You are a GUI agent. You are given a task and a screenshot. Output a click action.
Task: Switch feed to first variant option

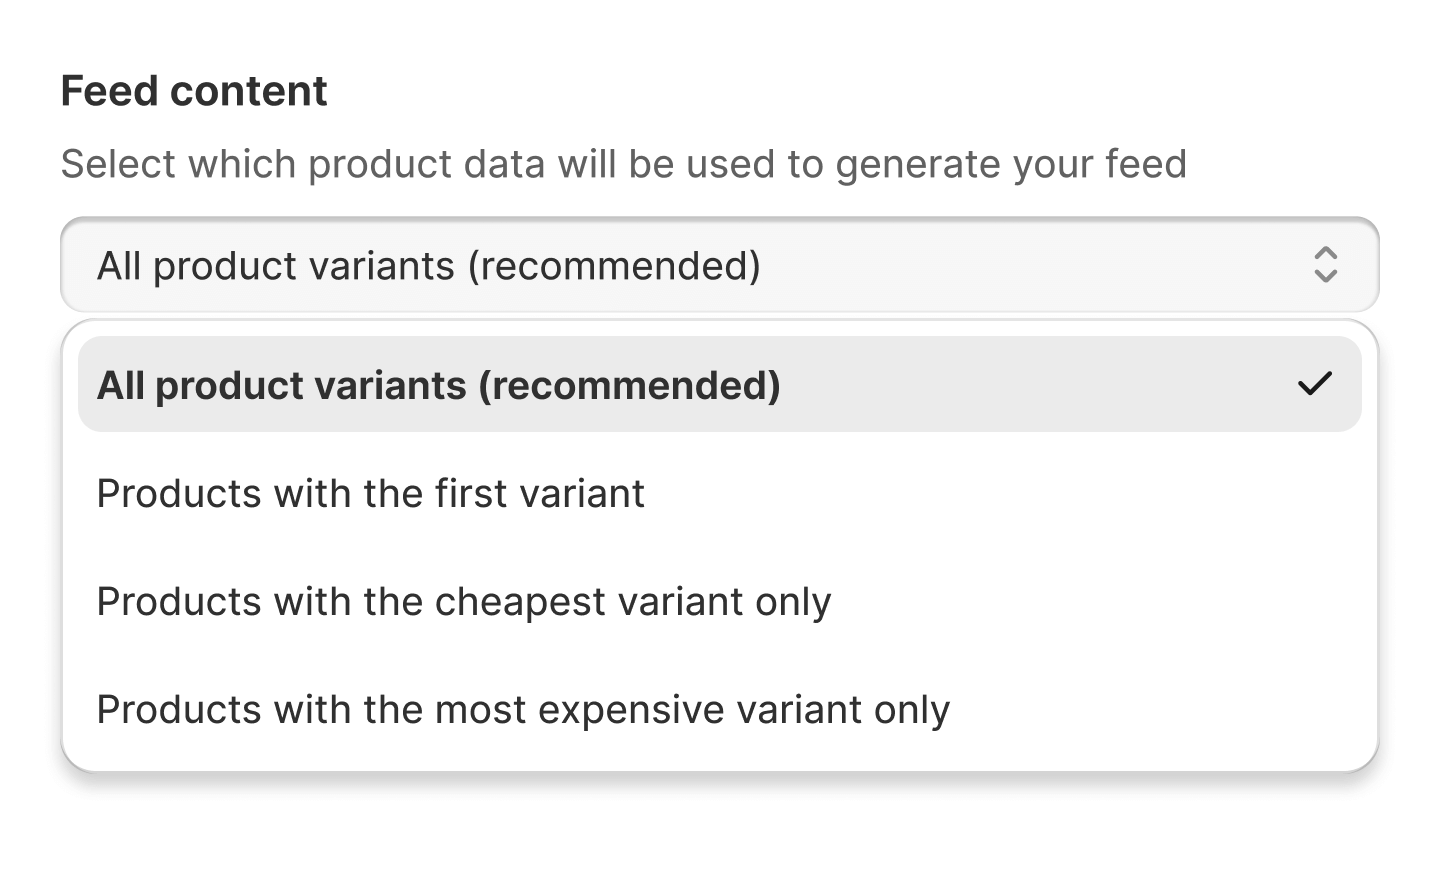[x=371, y=494]
